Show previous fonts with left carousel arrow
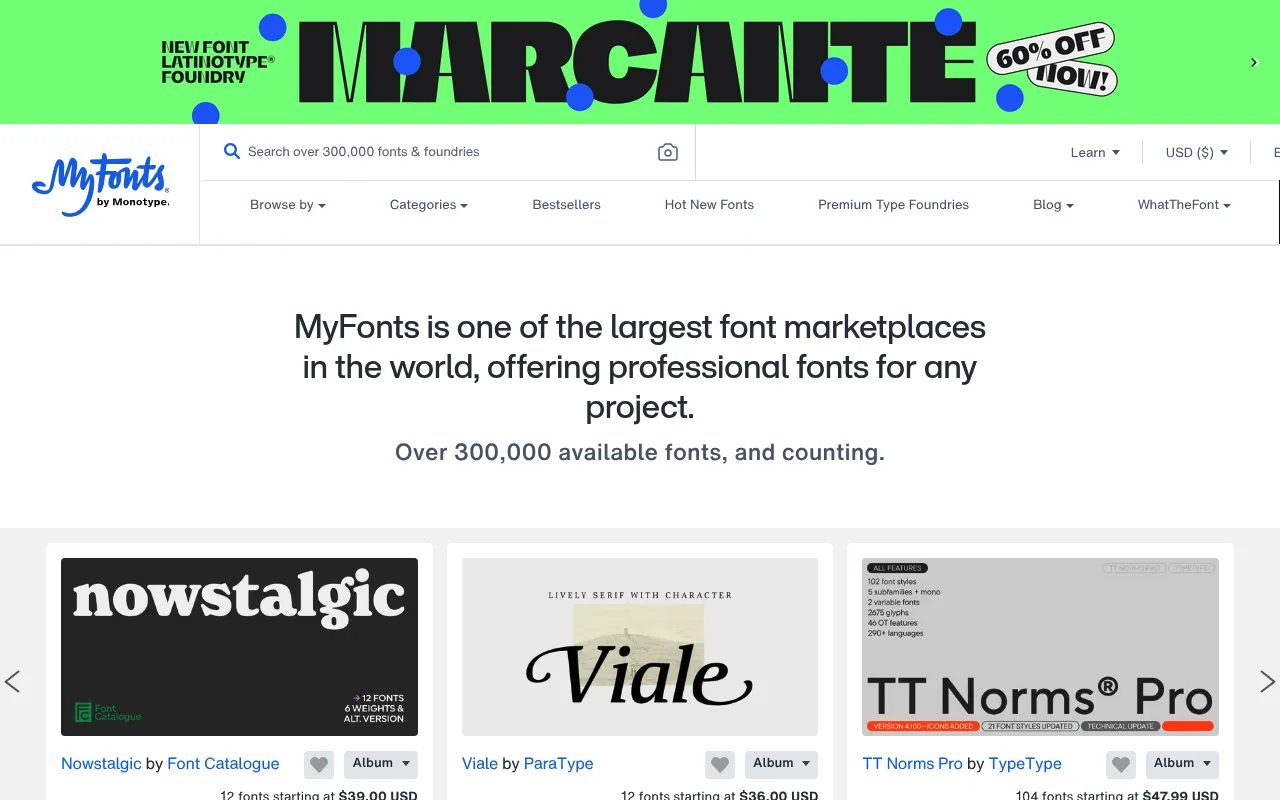The width and height of the screenshot is (1280, 800). pos(12,682)
